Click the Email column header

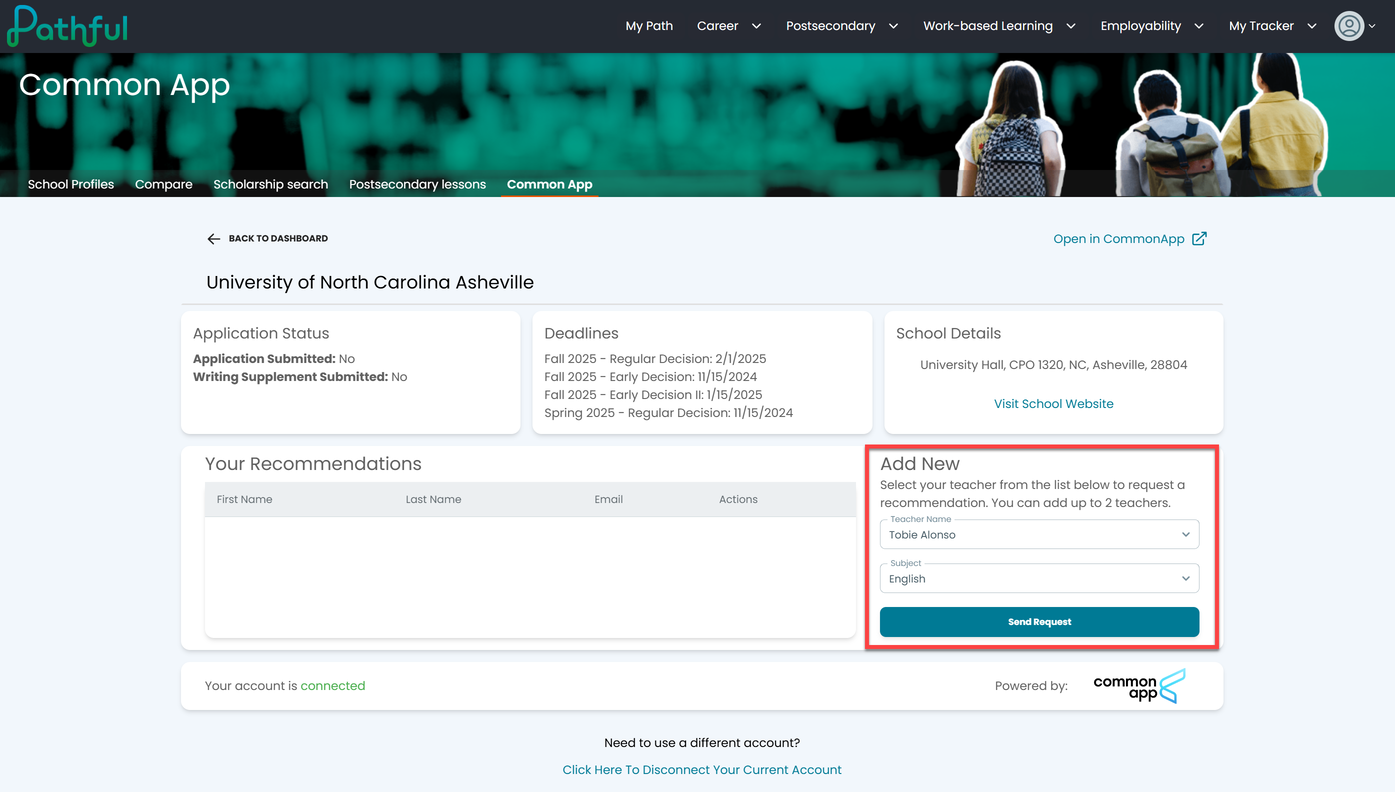click(x=609, y=499)
